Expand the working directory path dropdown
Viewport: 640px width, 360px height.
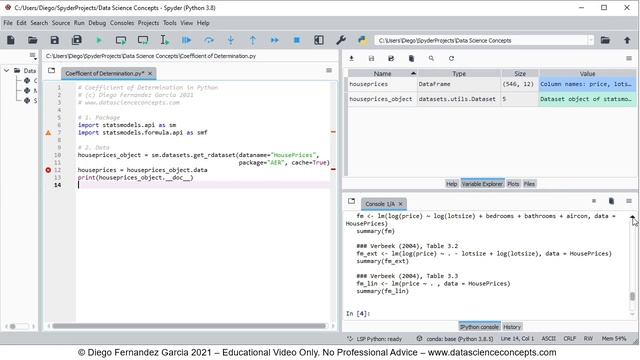pos(590,40)
